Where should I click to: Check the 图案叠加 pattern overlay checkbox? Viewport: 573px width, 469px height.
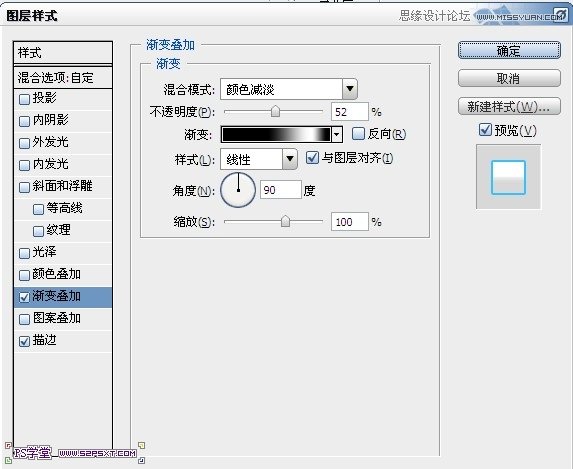coord(24,319)
